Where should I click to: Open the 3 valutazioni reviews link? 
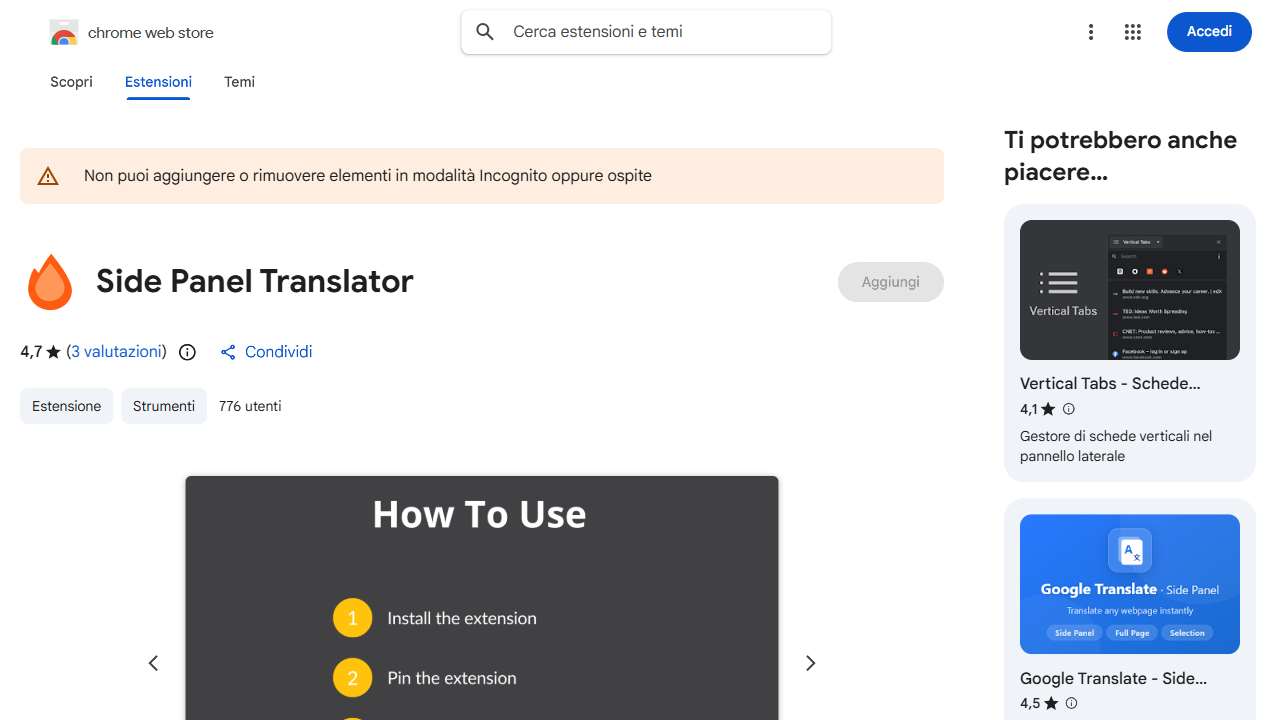tap(116, 352)
